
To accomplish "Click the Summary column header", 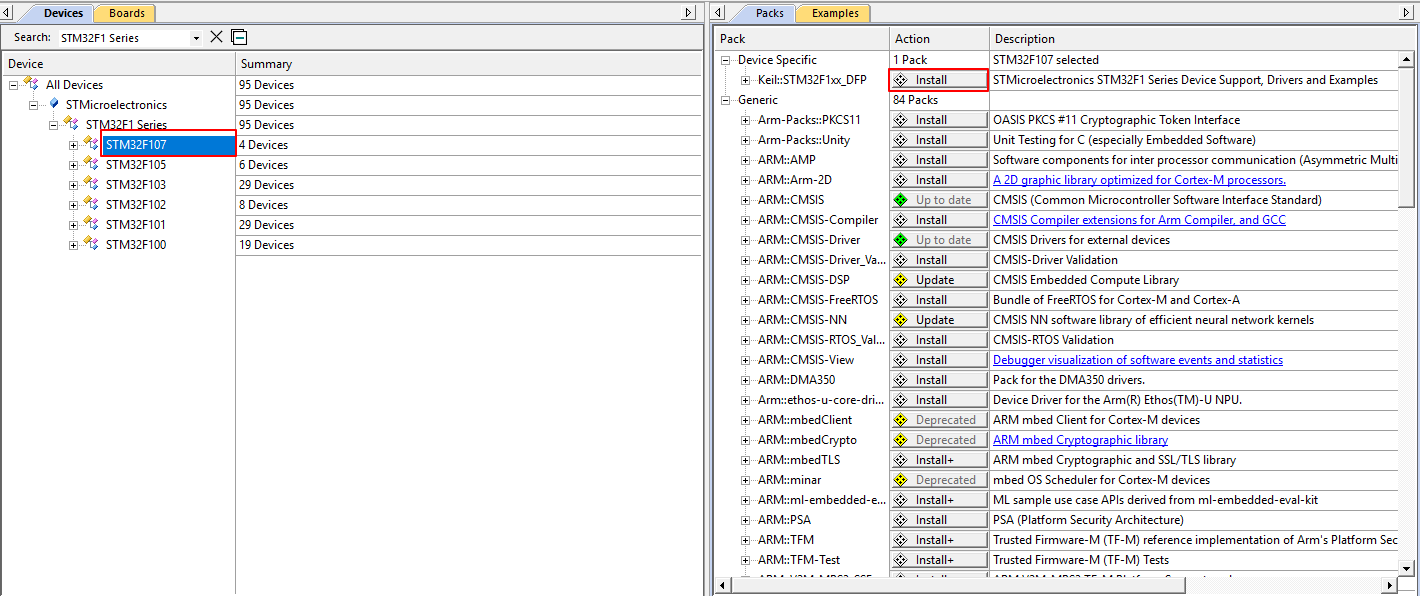I will [x=468, y=64].
